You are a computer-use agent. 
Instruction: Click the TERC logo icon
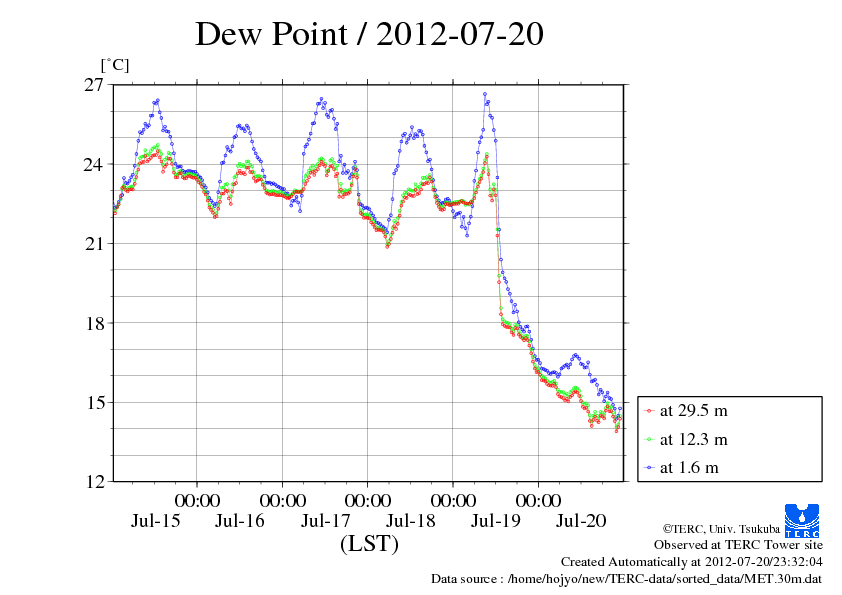802,520
